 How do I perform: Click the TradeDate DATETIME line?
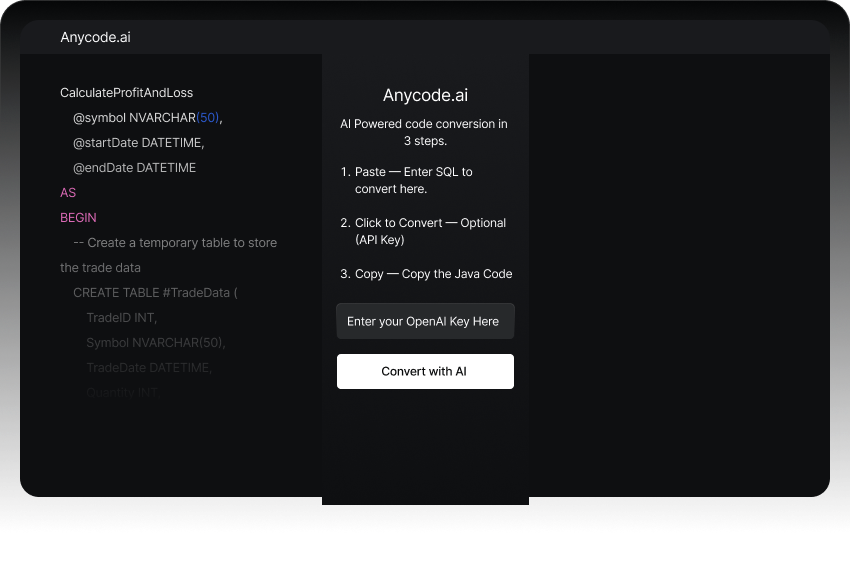point(149,367)
